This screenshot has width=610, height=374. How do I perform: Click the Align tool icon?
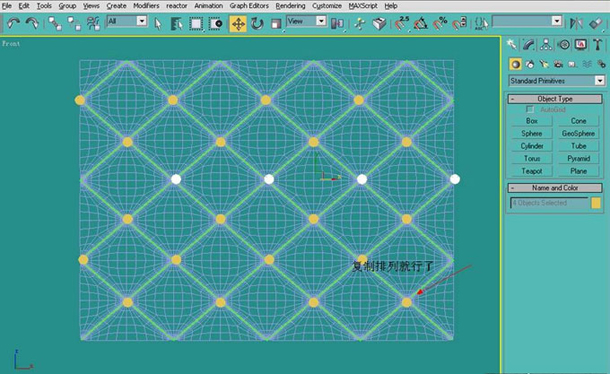point(596,24)
